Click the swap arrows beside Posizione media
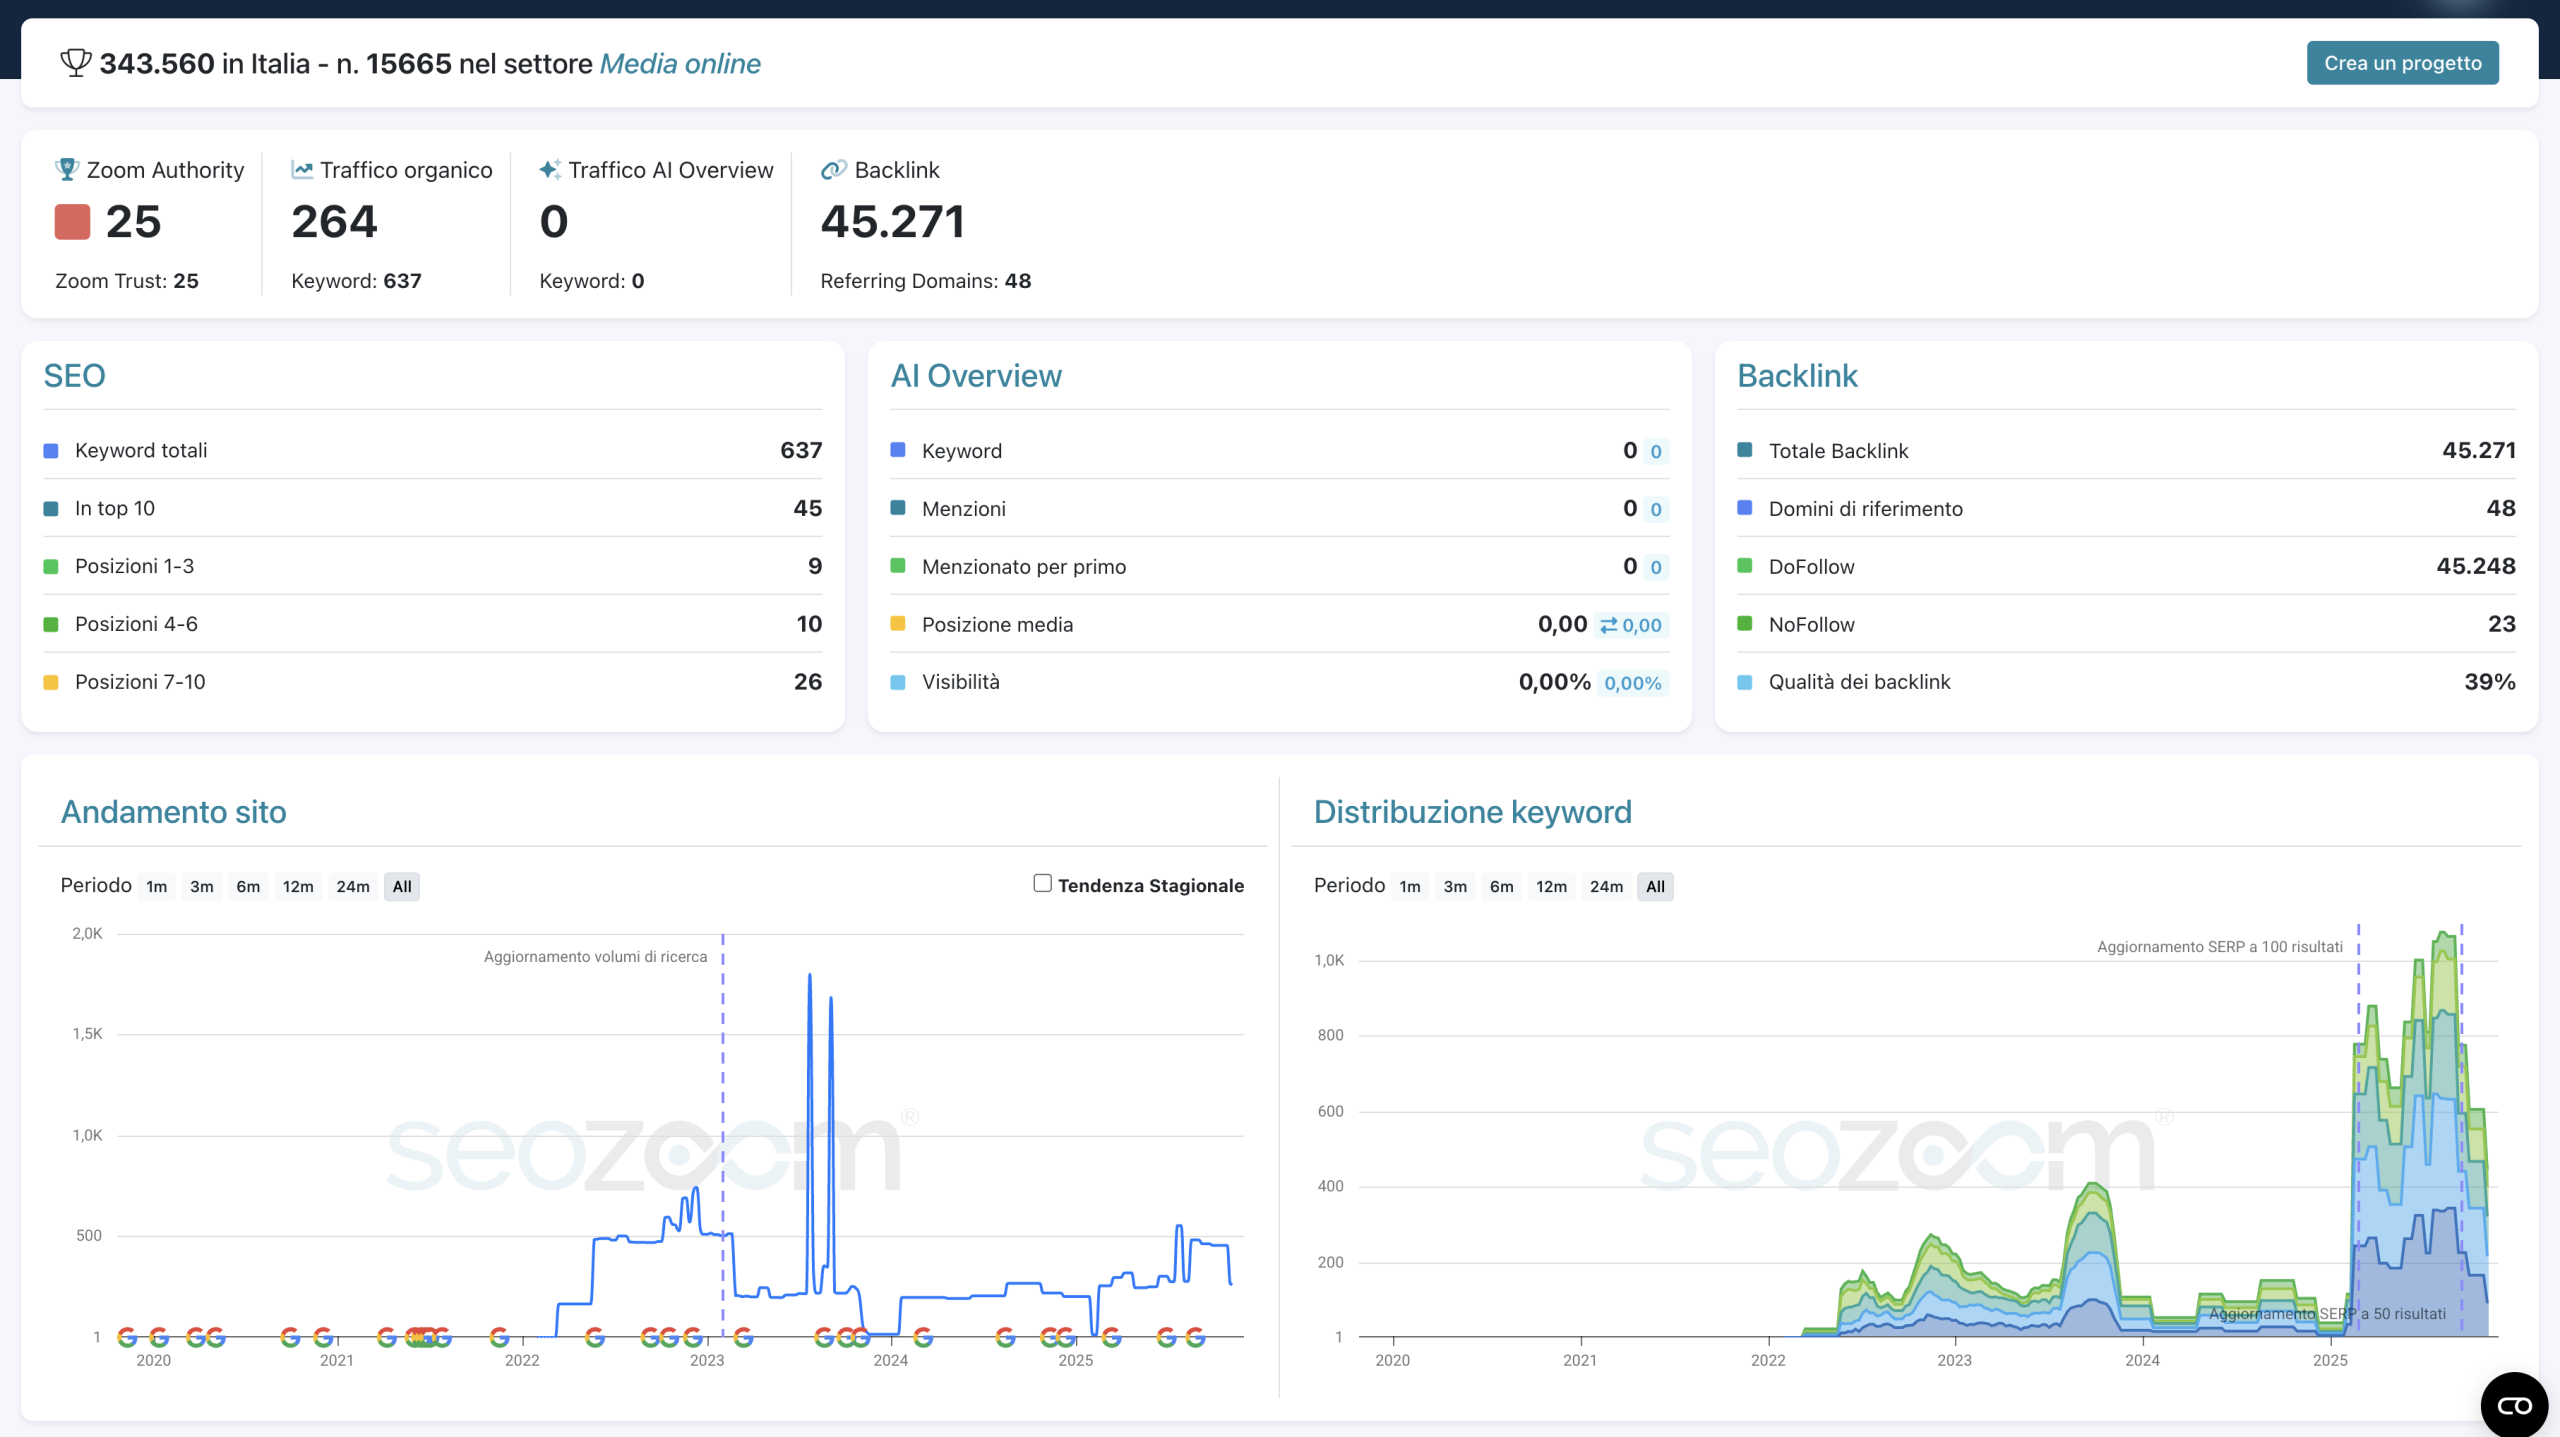This screenshot has width=2560, height=1437. [x=1609, y=624]
